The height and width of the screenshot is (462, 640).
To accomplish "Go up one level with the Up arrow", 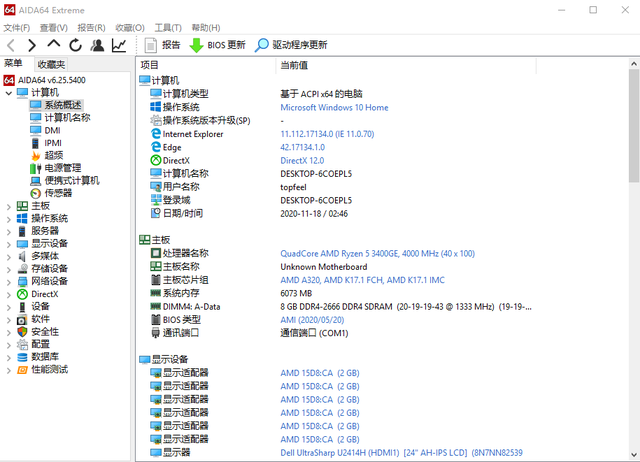I will pos(53,44).
